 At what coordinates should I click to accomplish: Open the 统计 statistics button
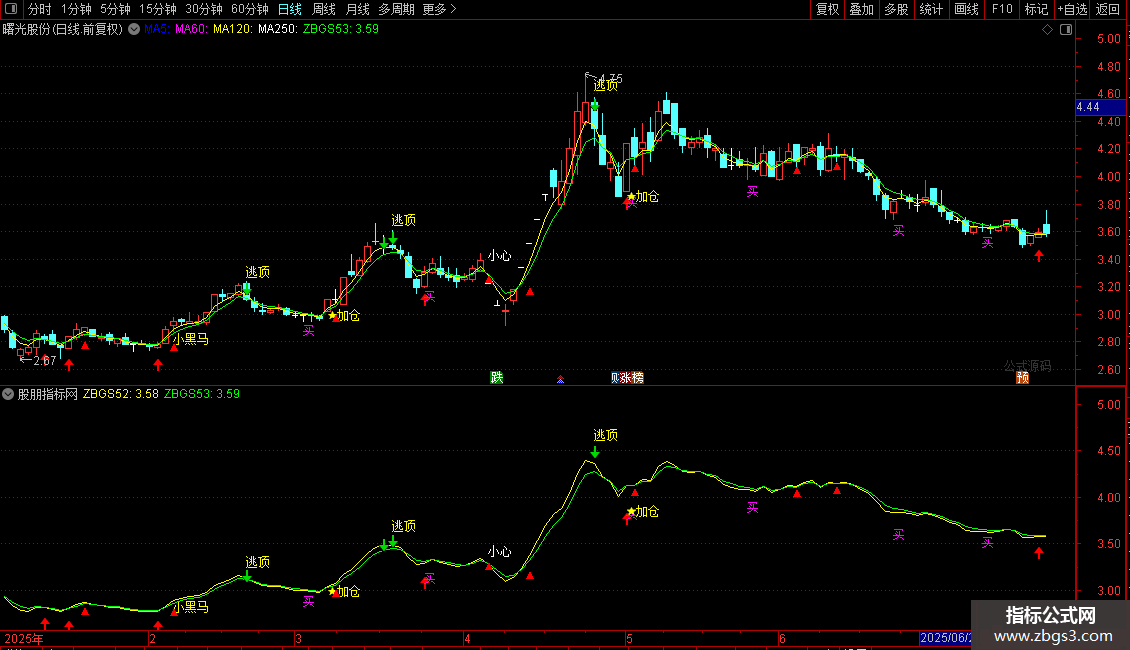point(931,9)
